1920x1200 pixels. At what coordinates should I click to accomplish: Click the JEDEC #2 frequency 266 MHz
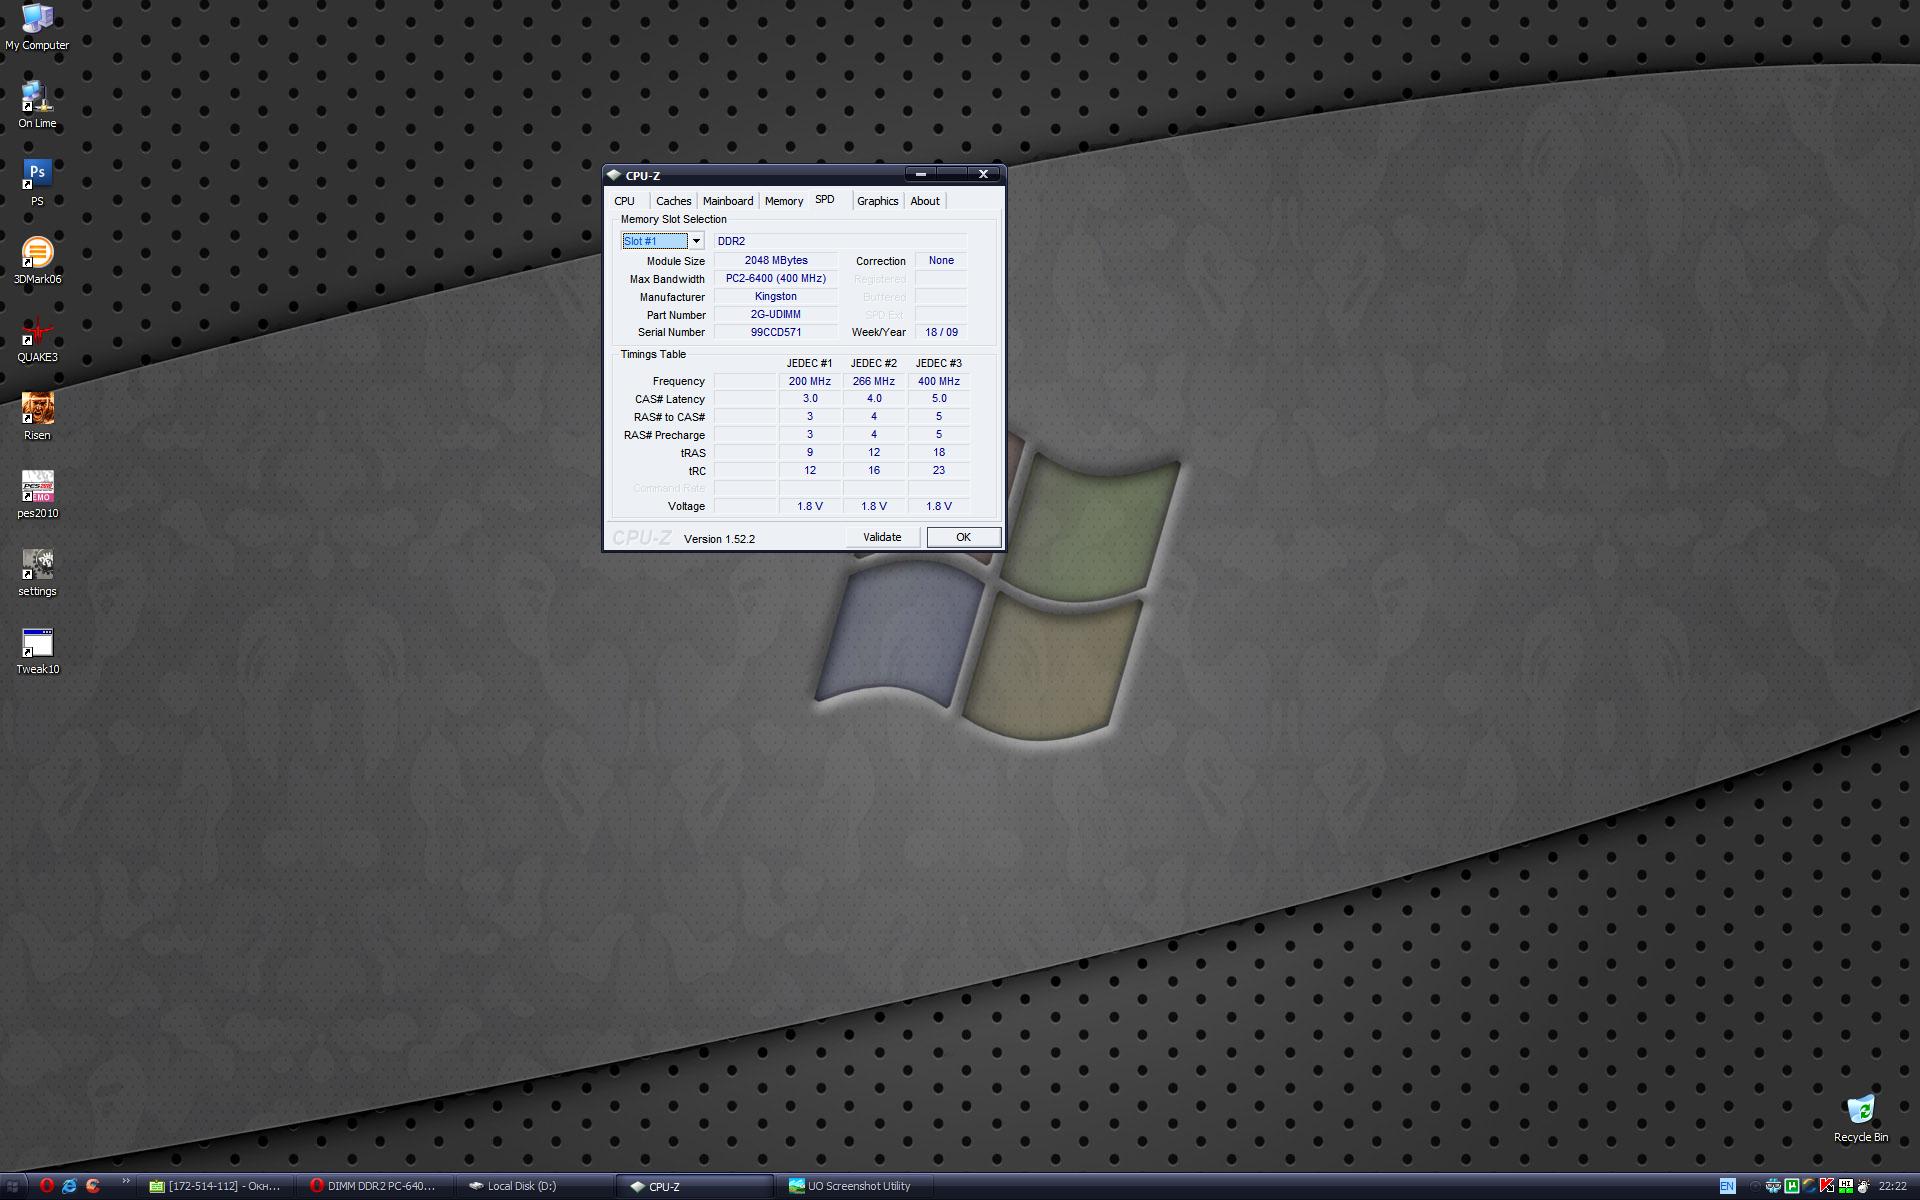874,381
